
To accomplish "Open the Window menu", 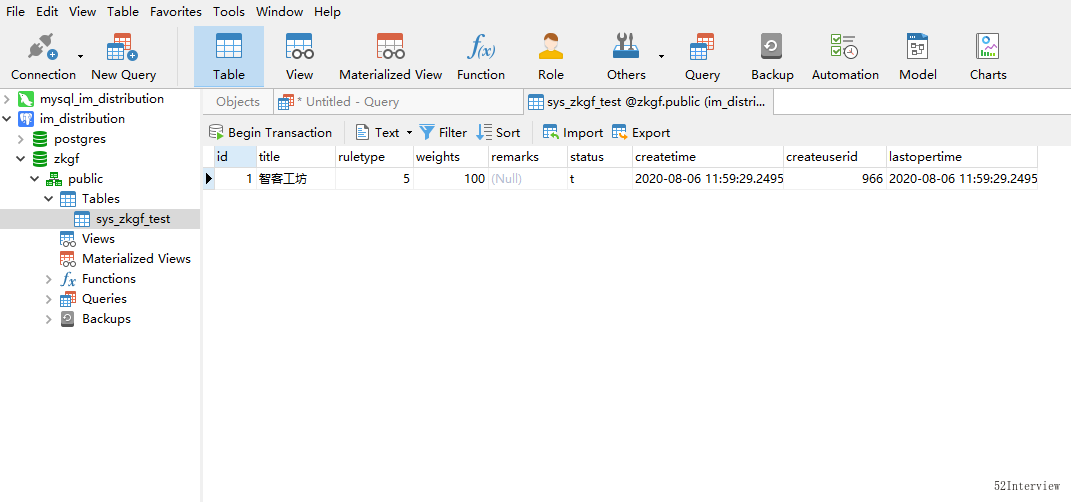I will 279,12.
